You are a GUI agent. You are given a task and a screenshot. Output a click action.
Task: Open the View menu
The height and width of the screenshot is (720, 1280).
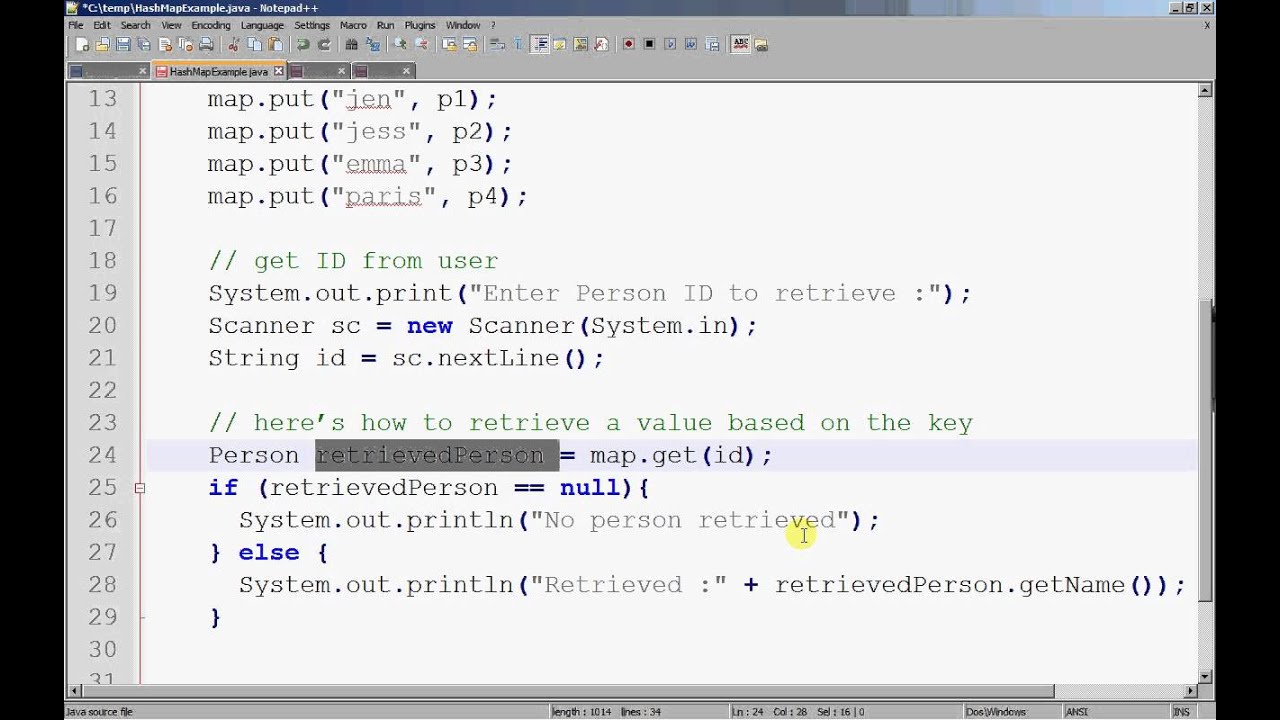click(x=171, y=25)
